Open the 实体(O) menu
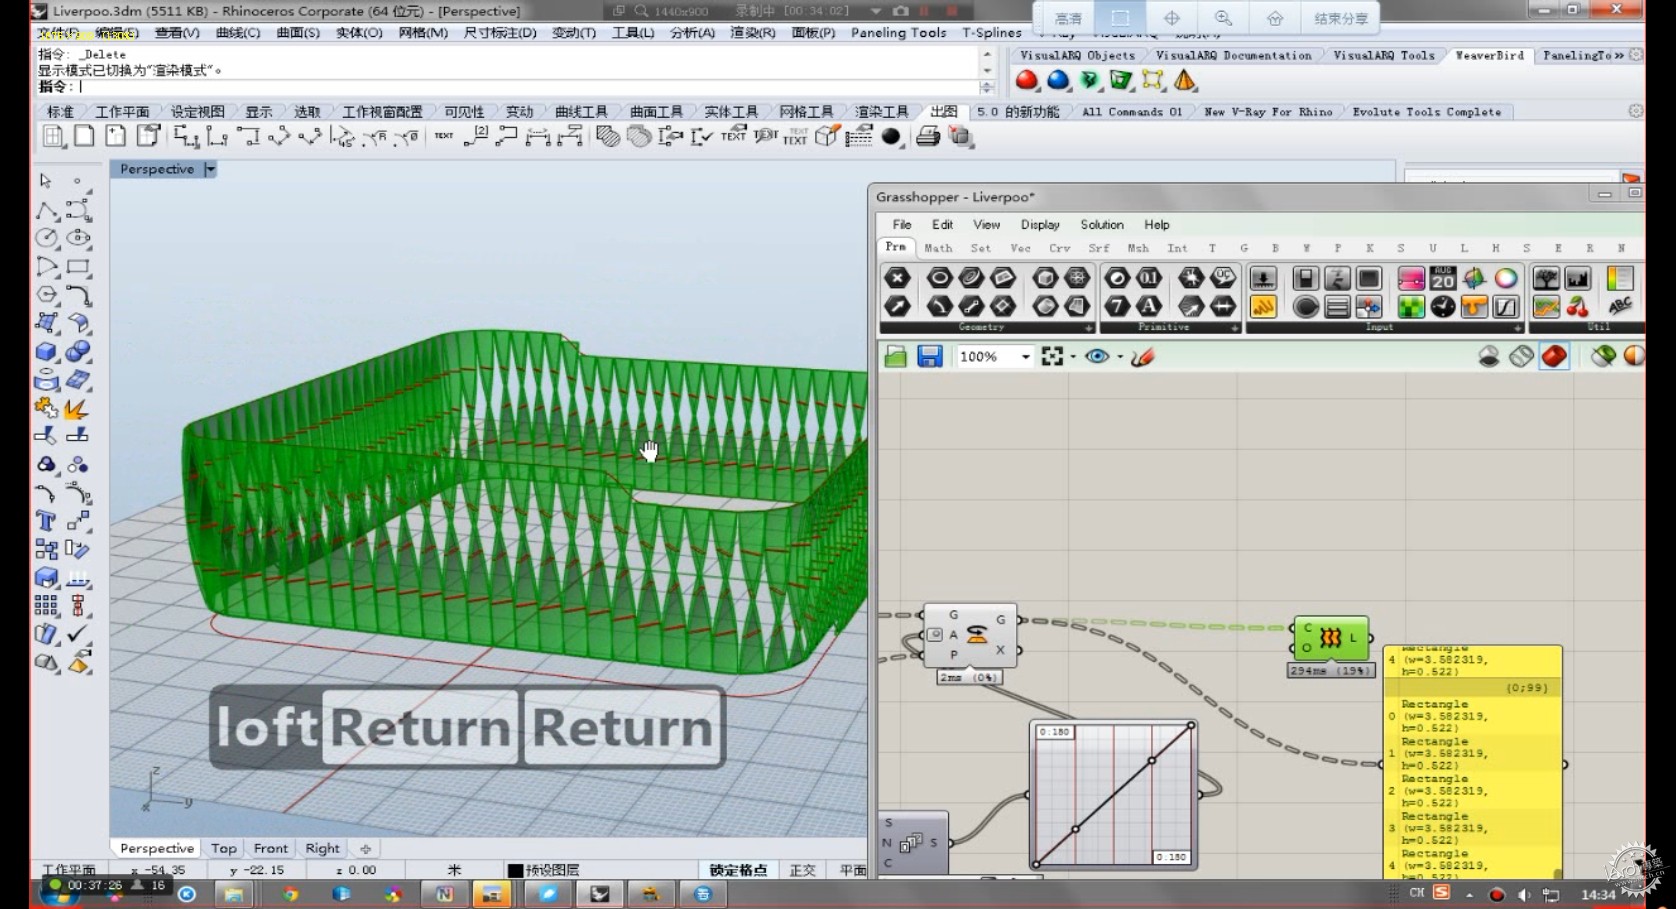 coord(359,33)
